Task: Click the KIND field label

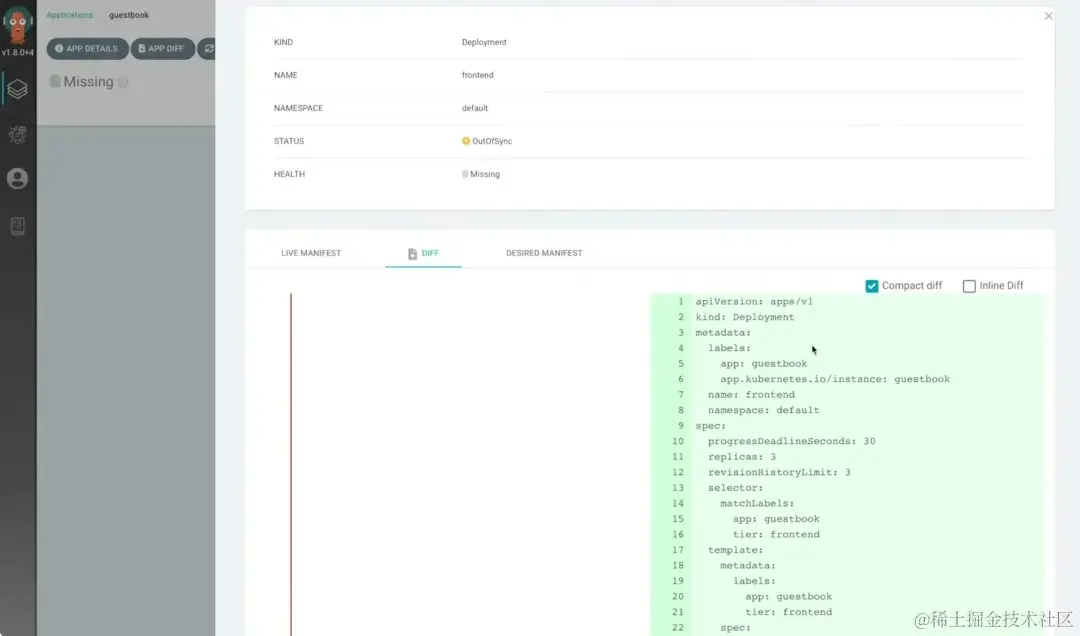Action: 283,42
